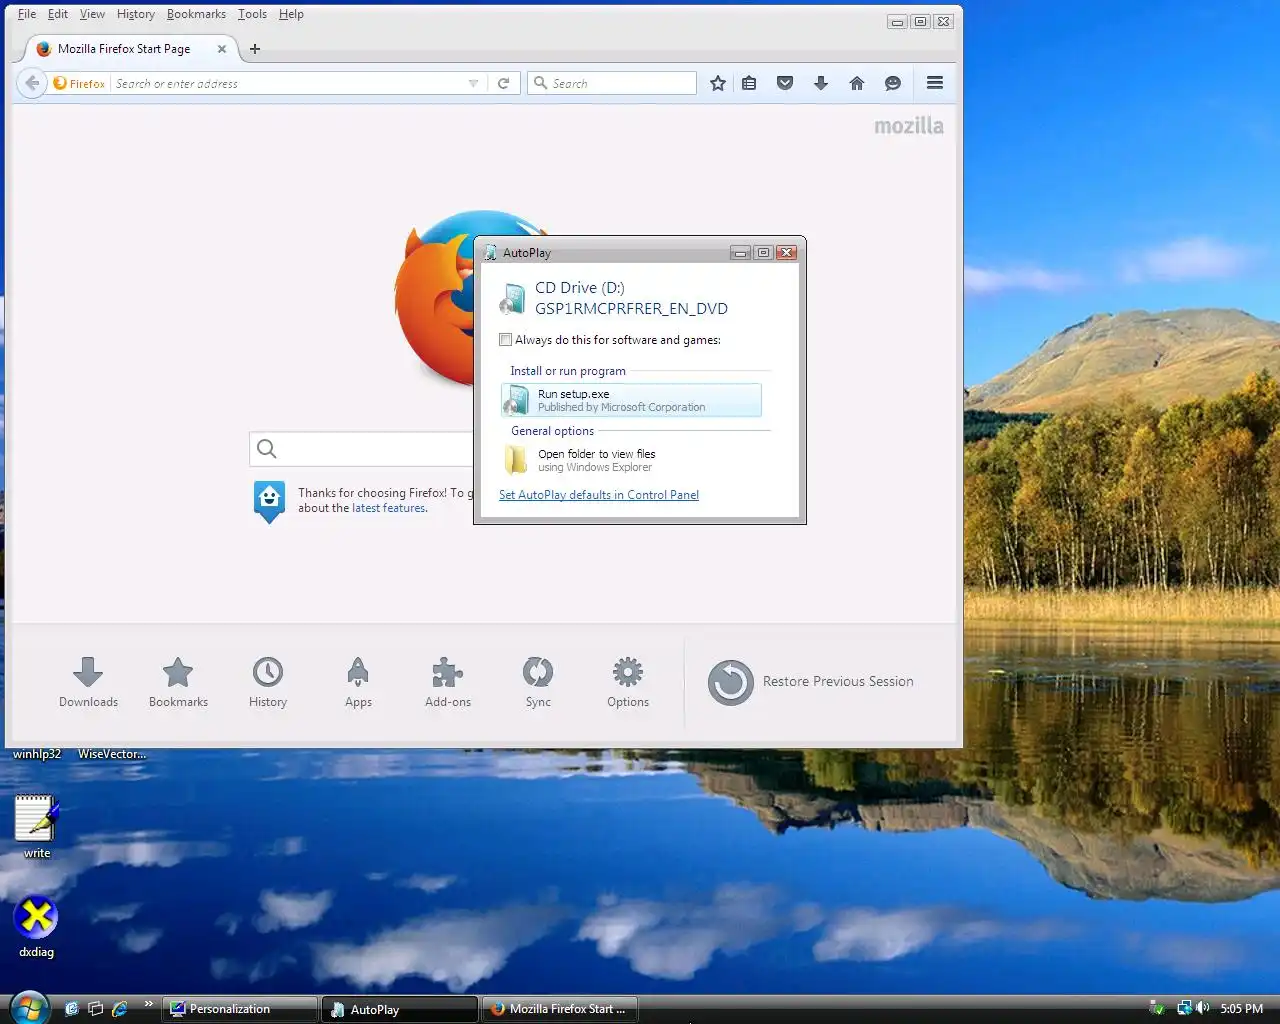This screenshot has height=1024, width=1280.
Task: Close the Mozilla Firefox Start Page tab
Action: (x=222, y=49)
